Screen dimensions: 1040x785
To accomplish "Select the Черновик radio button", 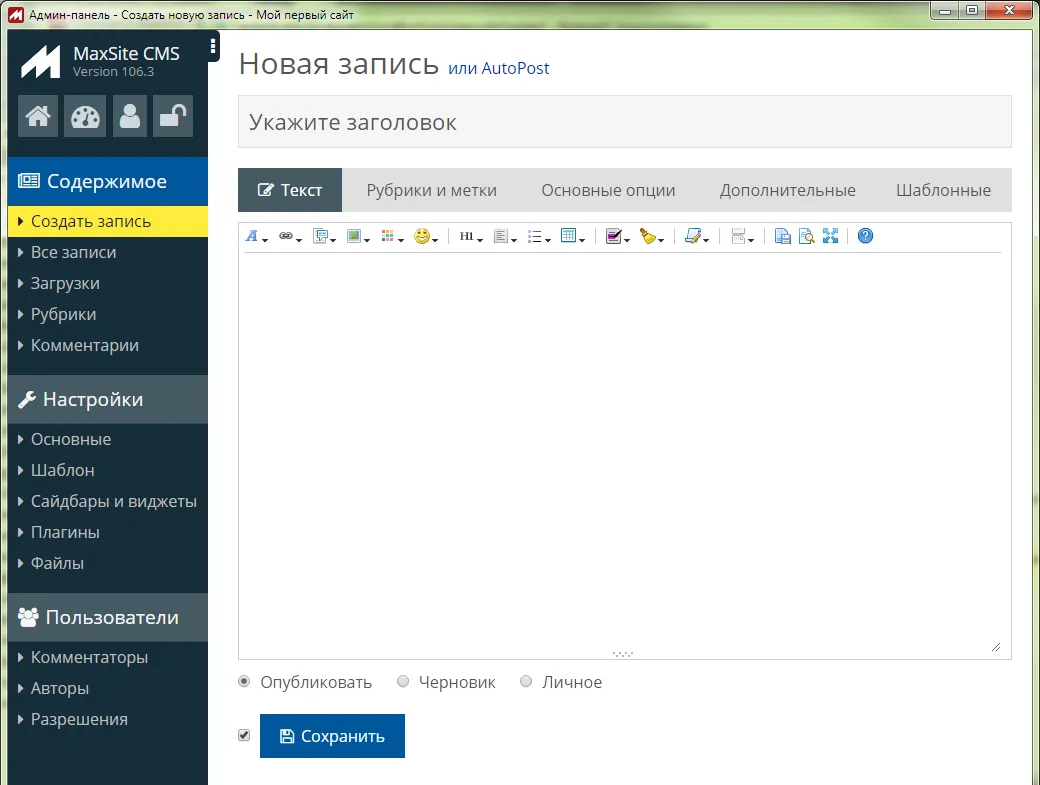I will [403, 681].
